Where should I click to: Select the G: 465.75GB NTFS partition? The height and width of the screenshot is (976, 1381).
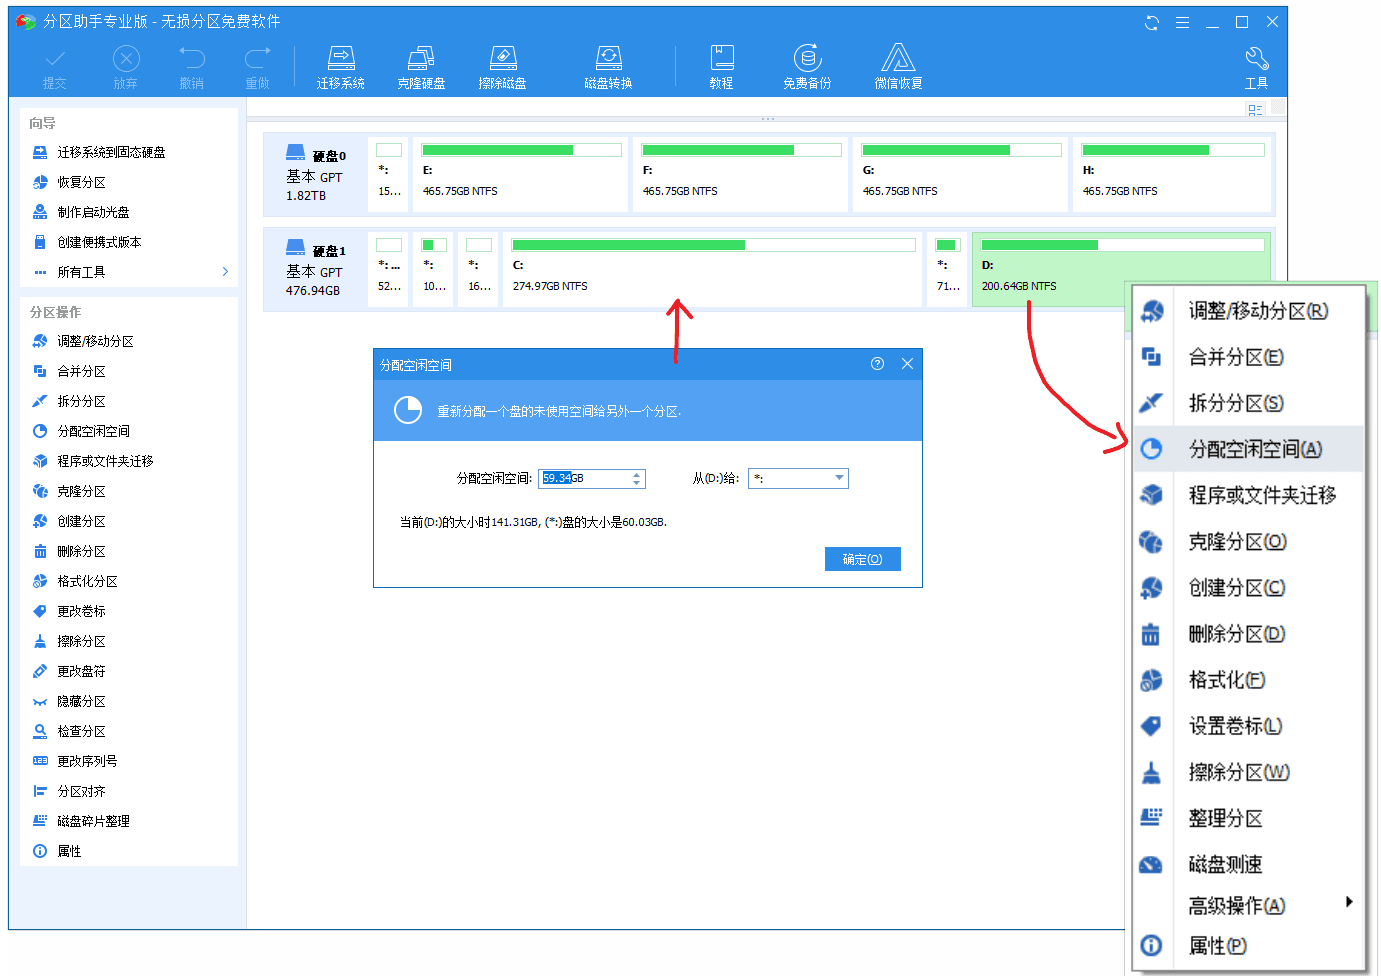click(x=961, y=174)
